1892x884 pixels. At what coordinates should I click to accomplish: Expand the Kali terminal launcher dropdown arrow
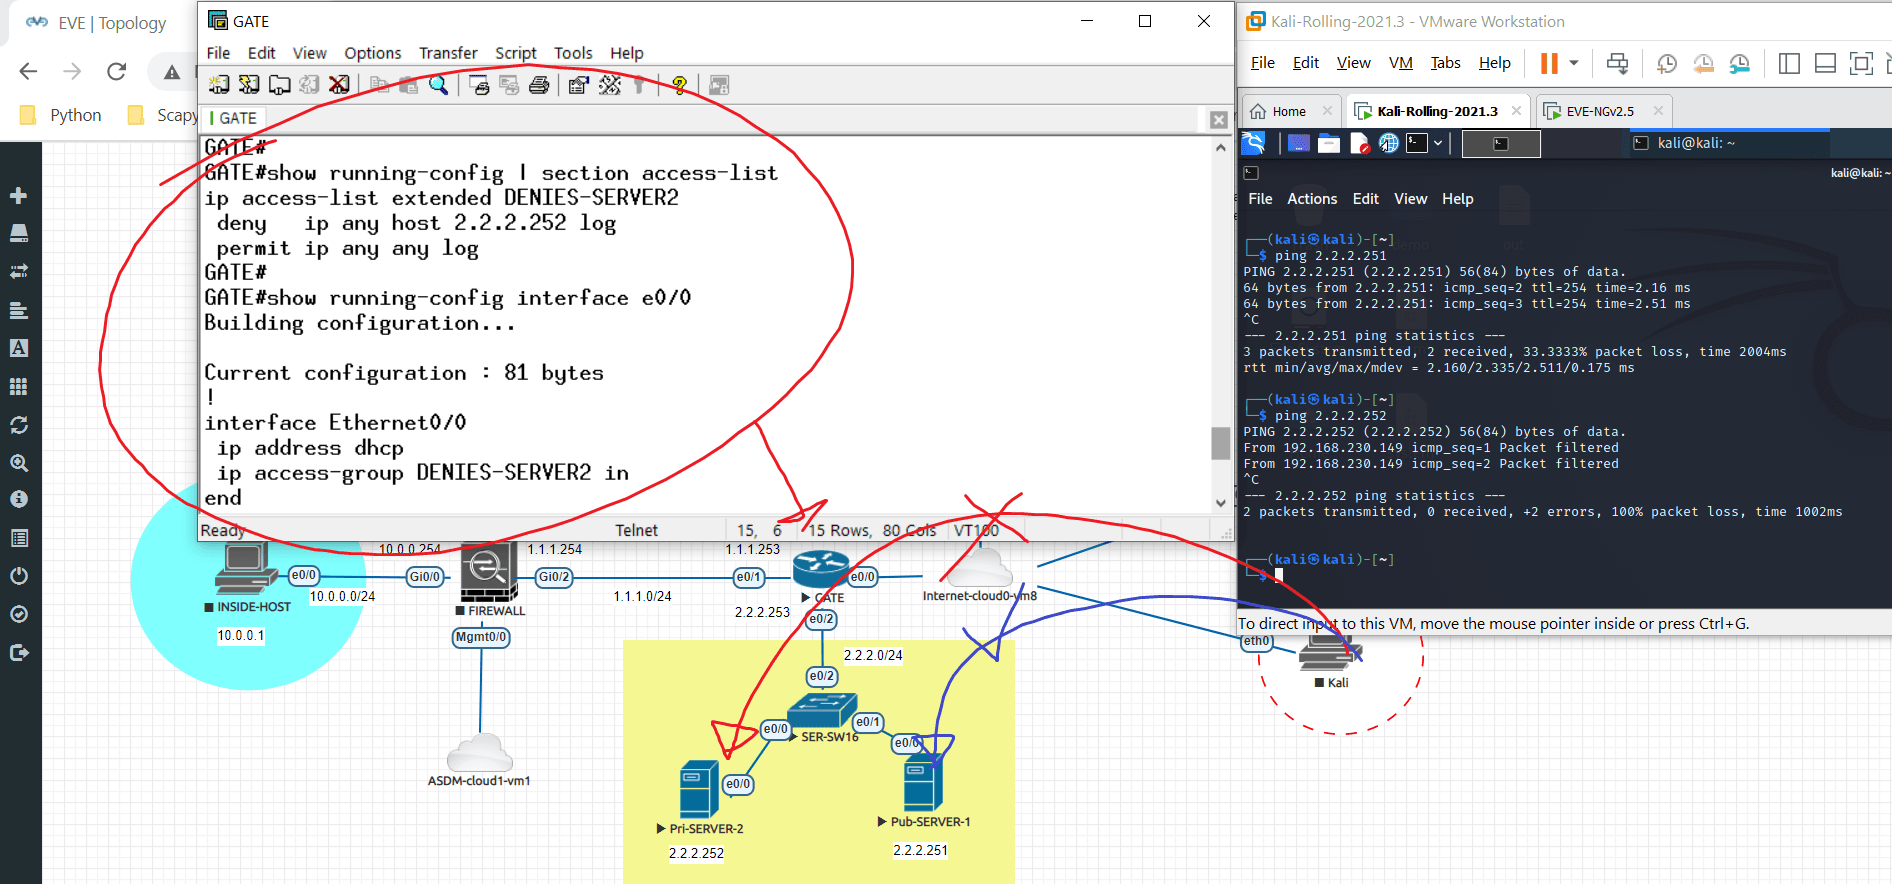pos(1438,143)
